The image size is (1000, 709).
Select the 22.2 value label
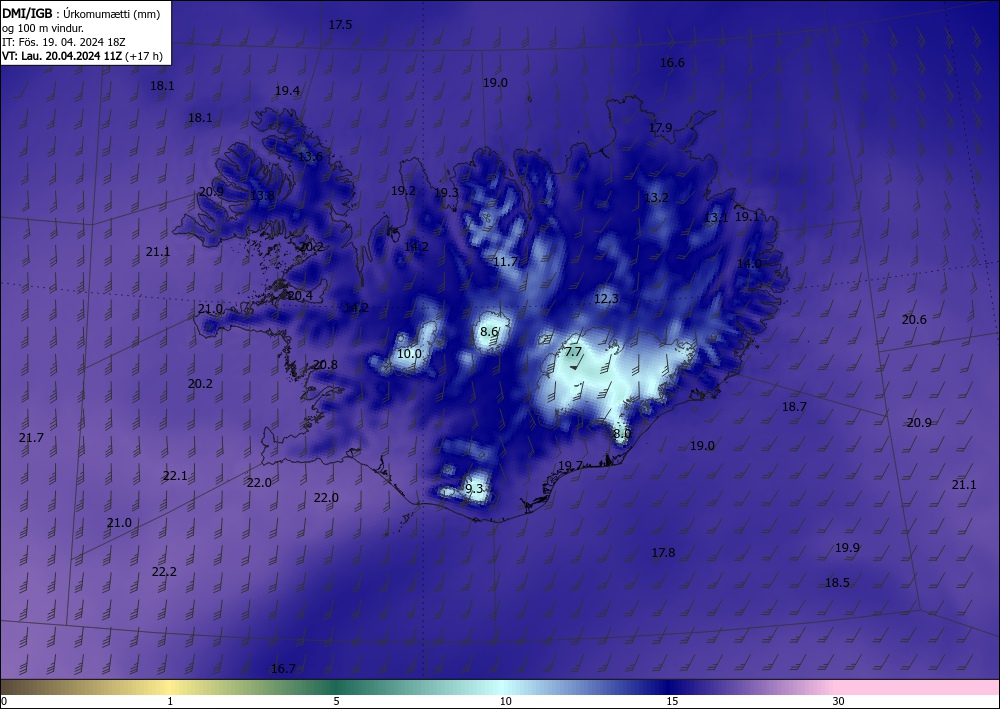164,572
